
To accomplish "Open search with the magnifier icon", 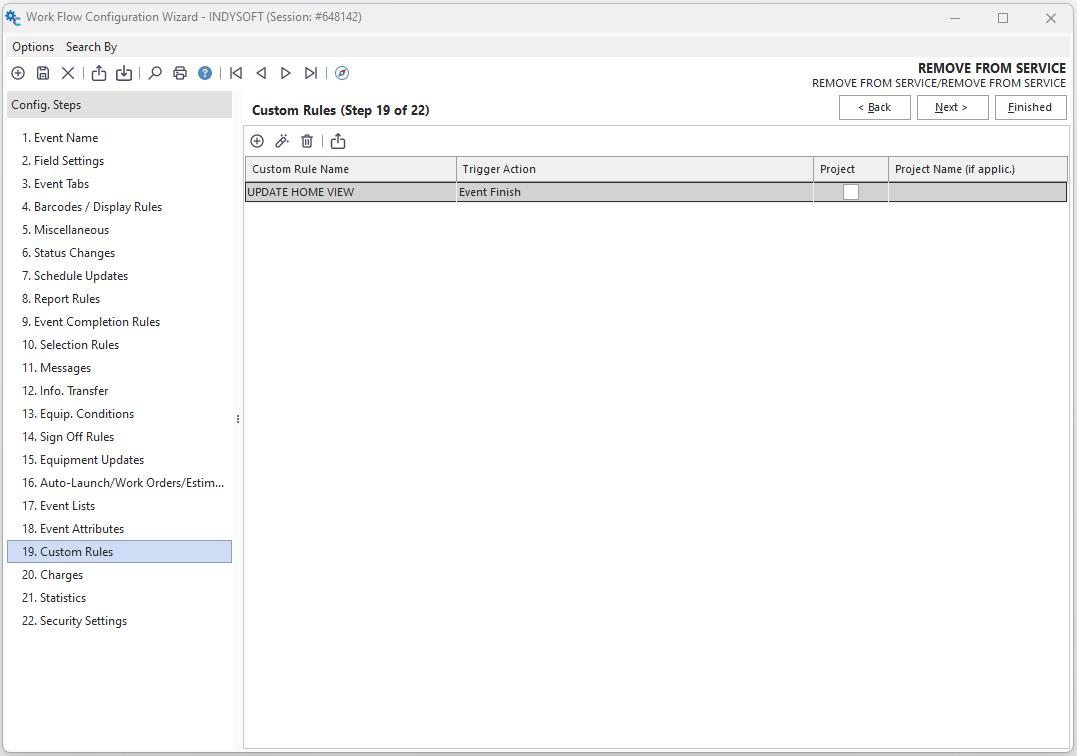I will pyautogui.click(x=155, y=73).
